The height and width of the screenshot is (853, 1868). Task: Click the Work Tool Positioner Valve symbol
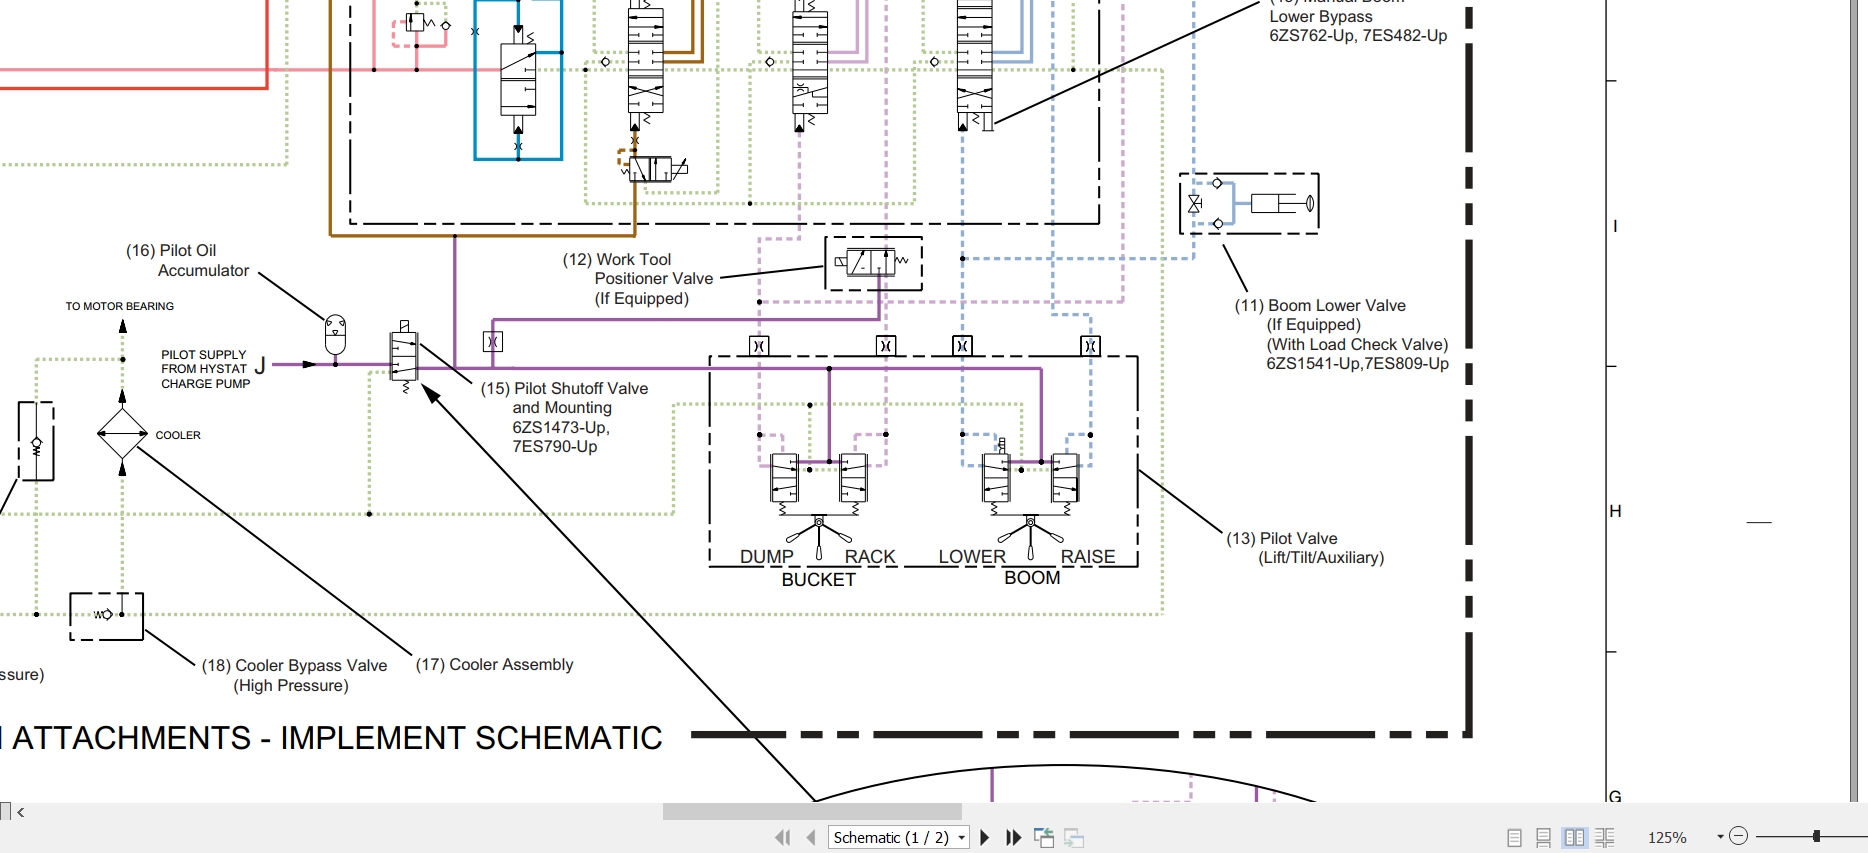[x=873, y=263]
